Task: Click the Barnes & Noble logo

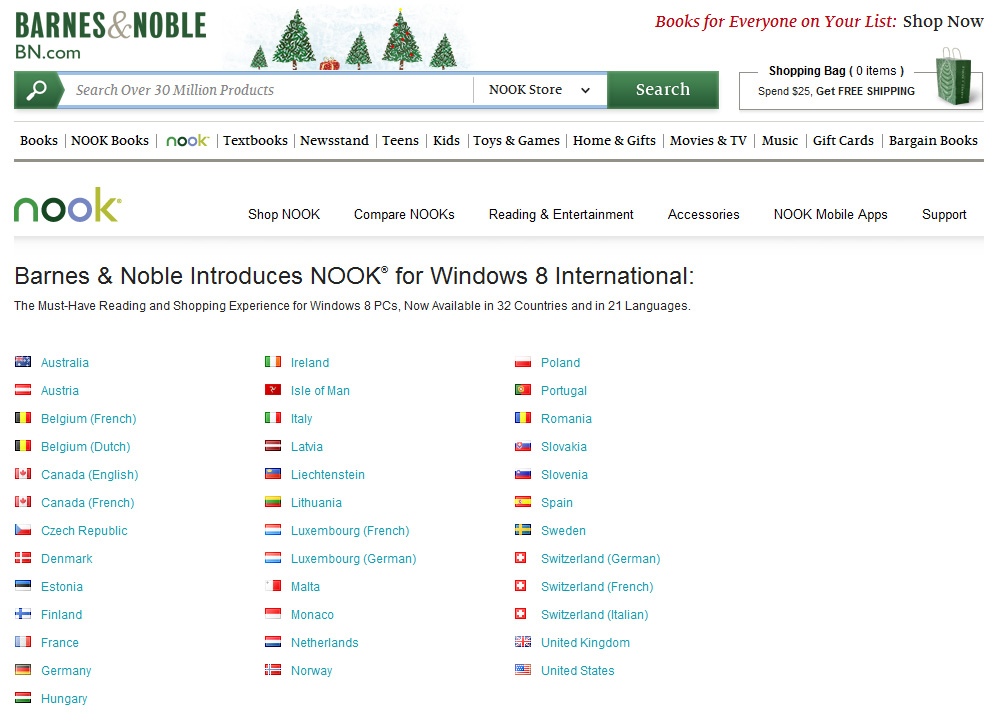Action: pos(110,35)
